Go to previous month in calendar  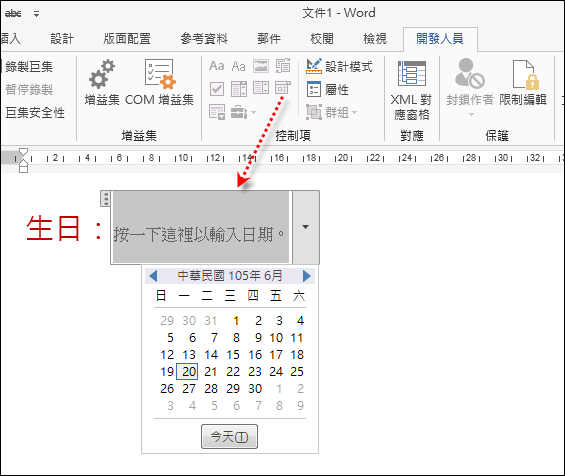pos(153,276)
